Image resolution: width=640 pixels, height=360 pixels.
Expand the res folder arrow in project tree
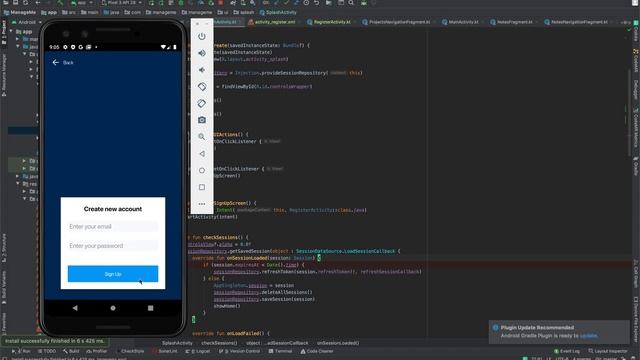point(18,184)
